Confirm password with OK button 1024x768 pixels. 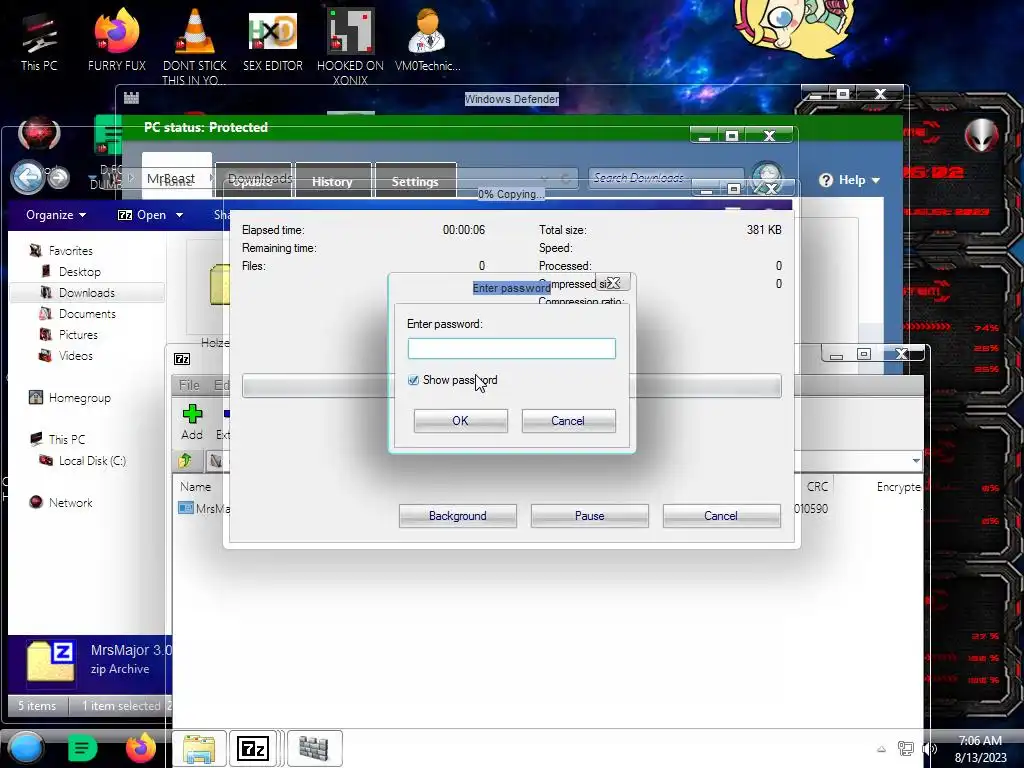(460, 421)
